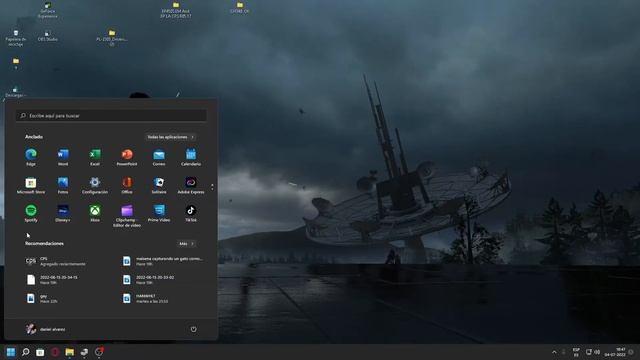Select the desktop folder next to GeForce shortcut

176,10
